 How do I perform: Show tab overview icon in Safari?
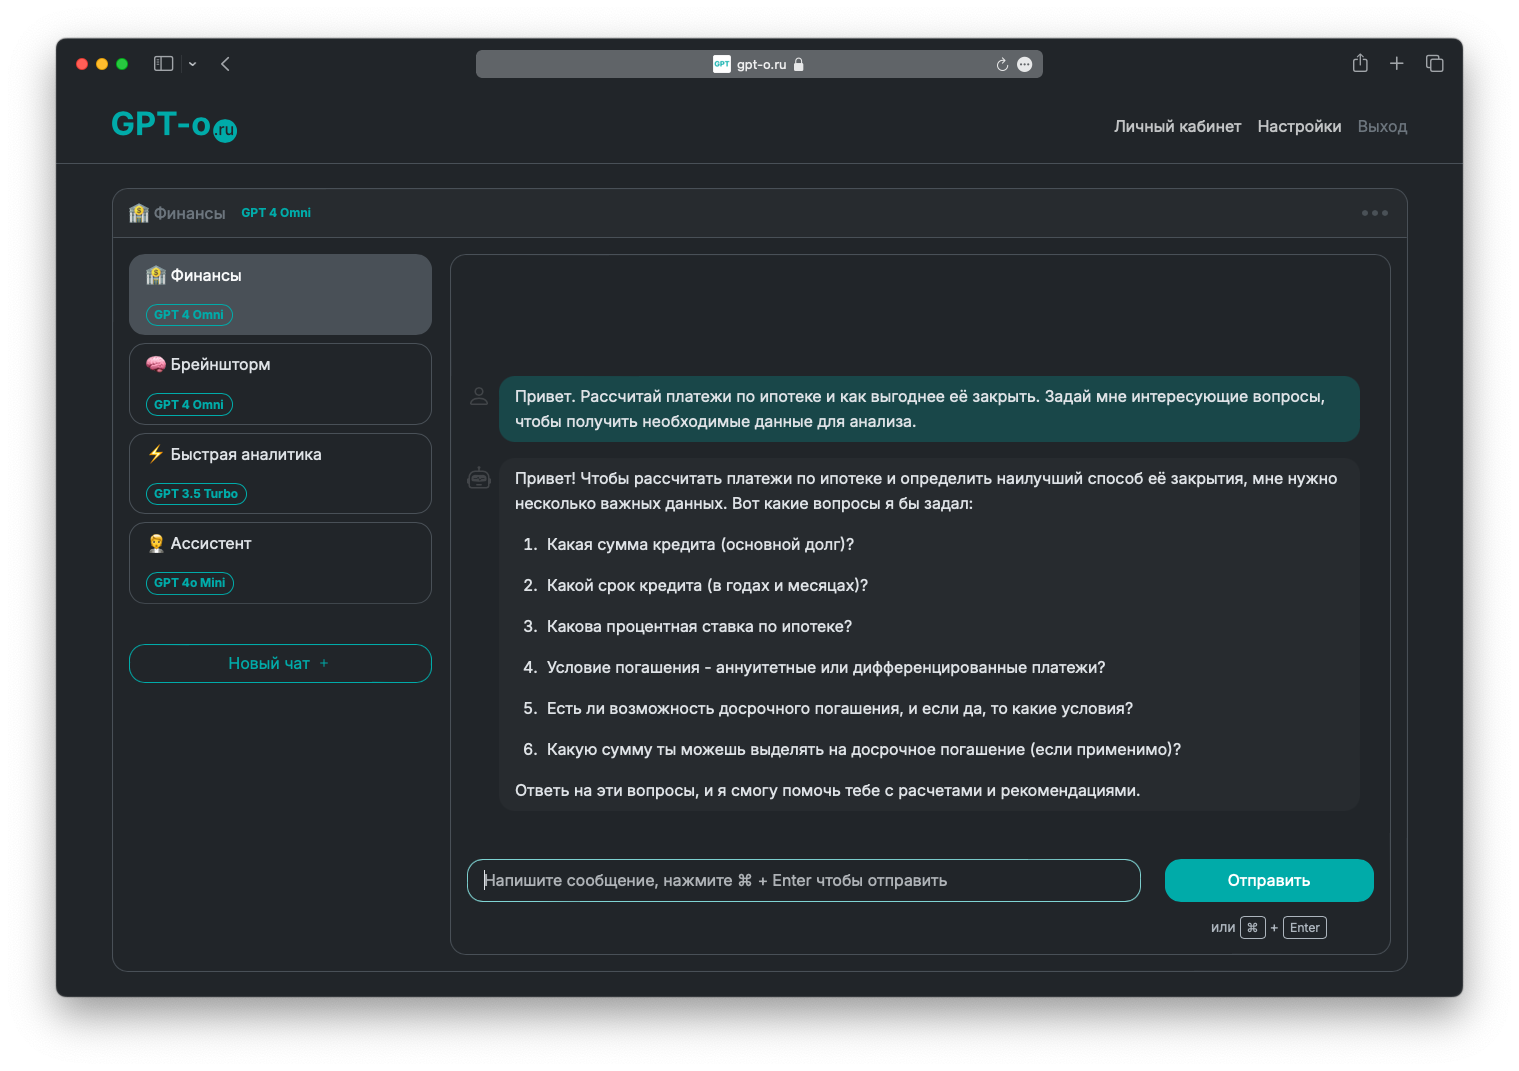[x=1435, y=64]
